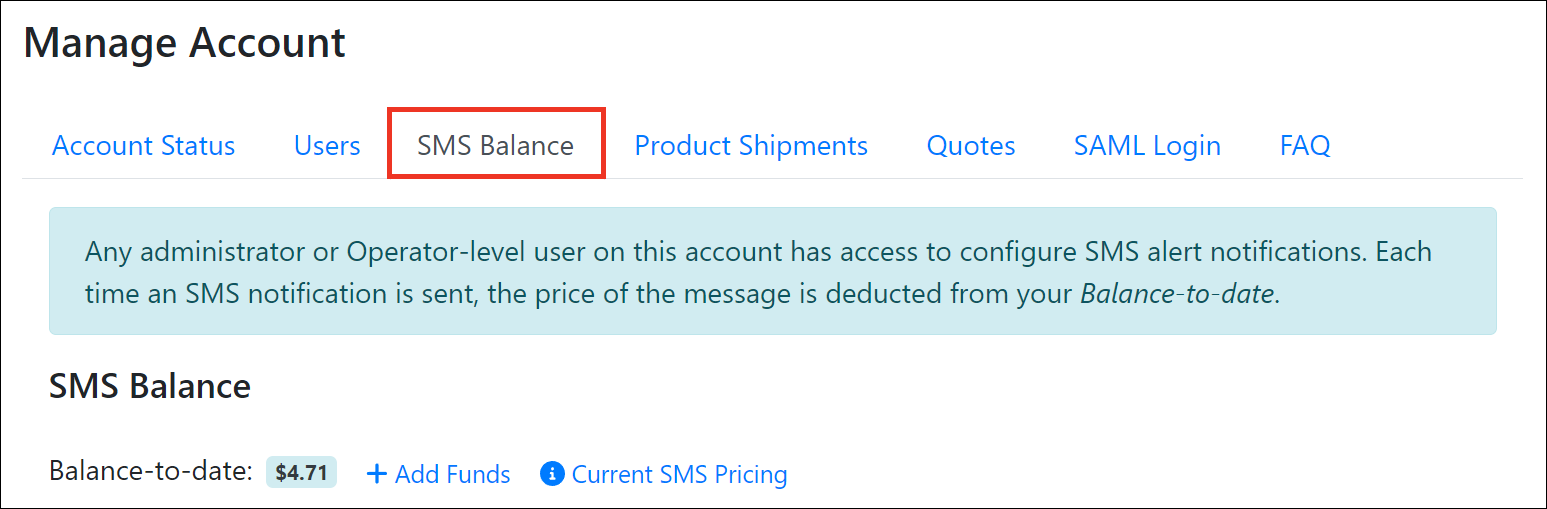Click the bold SMS Balance section heading
This screenshot has height=509, width=1547.
pyautogui.click(x=150, y=386)
